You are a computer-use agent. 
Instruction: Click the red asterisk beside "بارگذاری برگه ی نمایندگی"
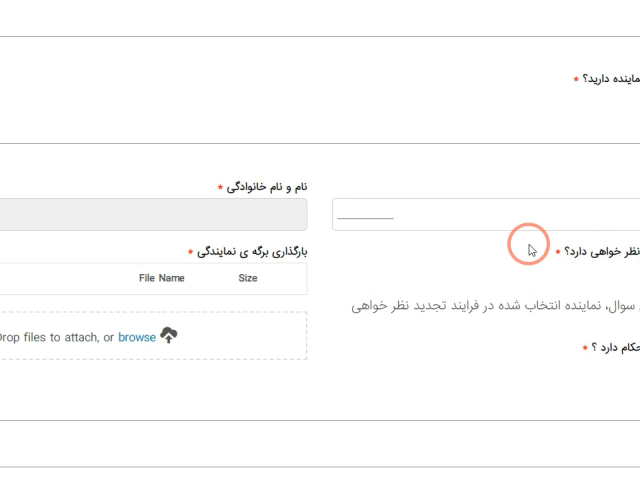point(190,252)
